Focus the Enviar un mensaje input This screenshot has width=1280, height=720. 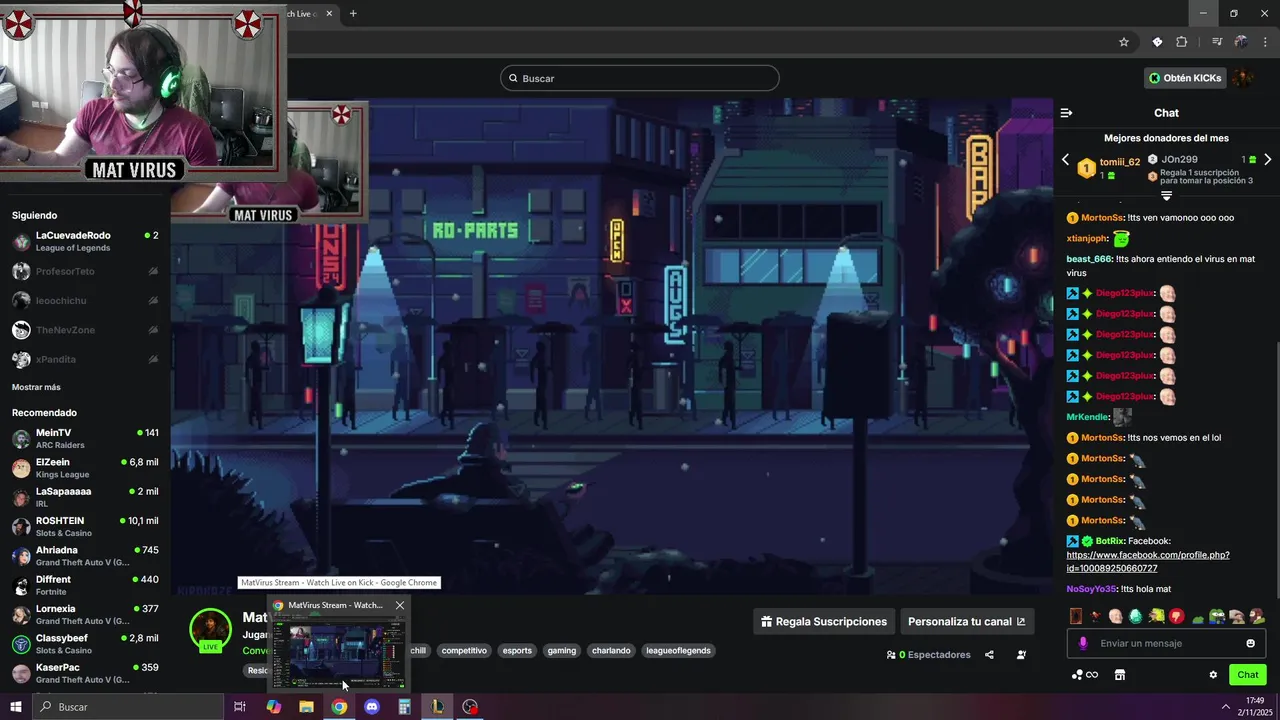(x=1167, y=643)
